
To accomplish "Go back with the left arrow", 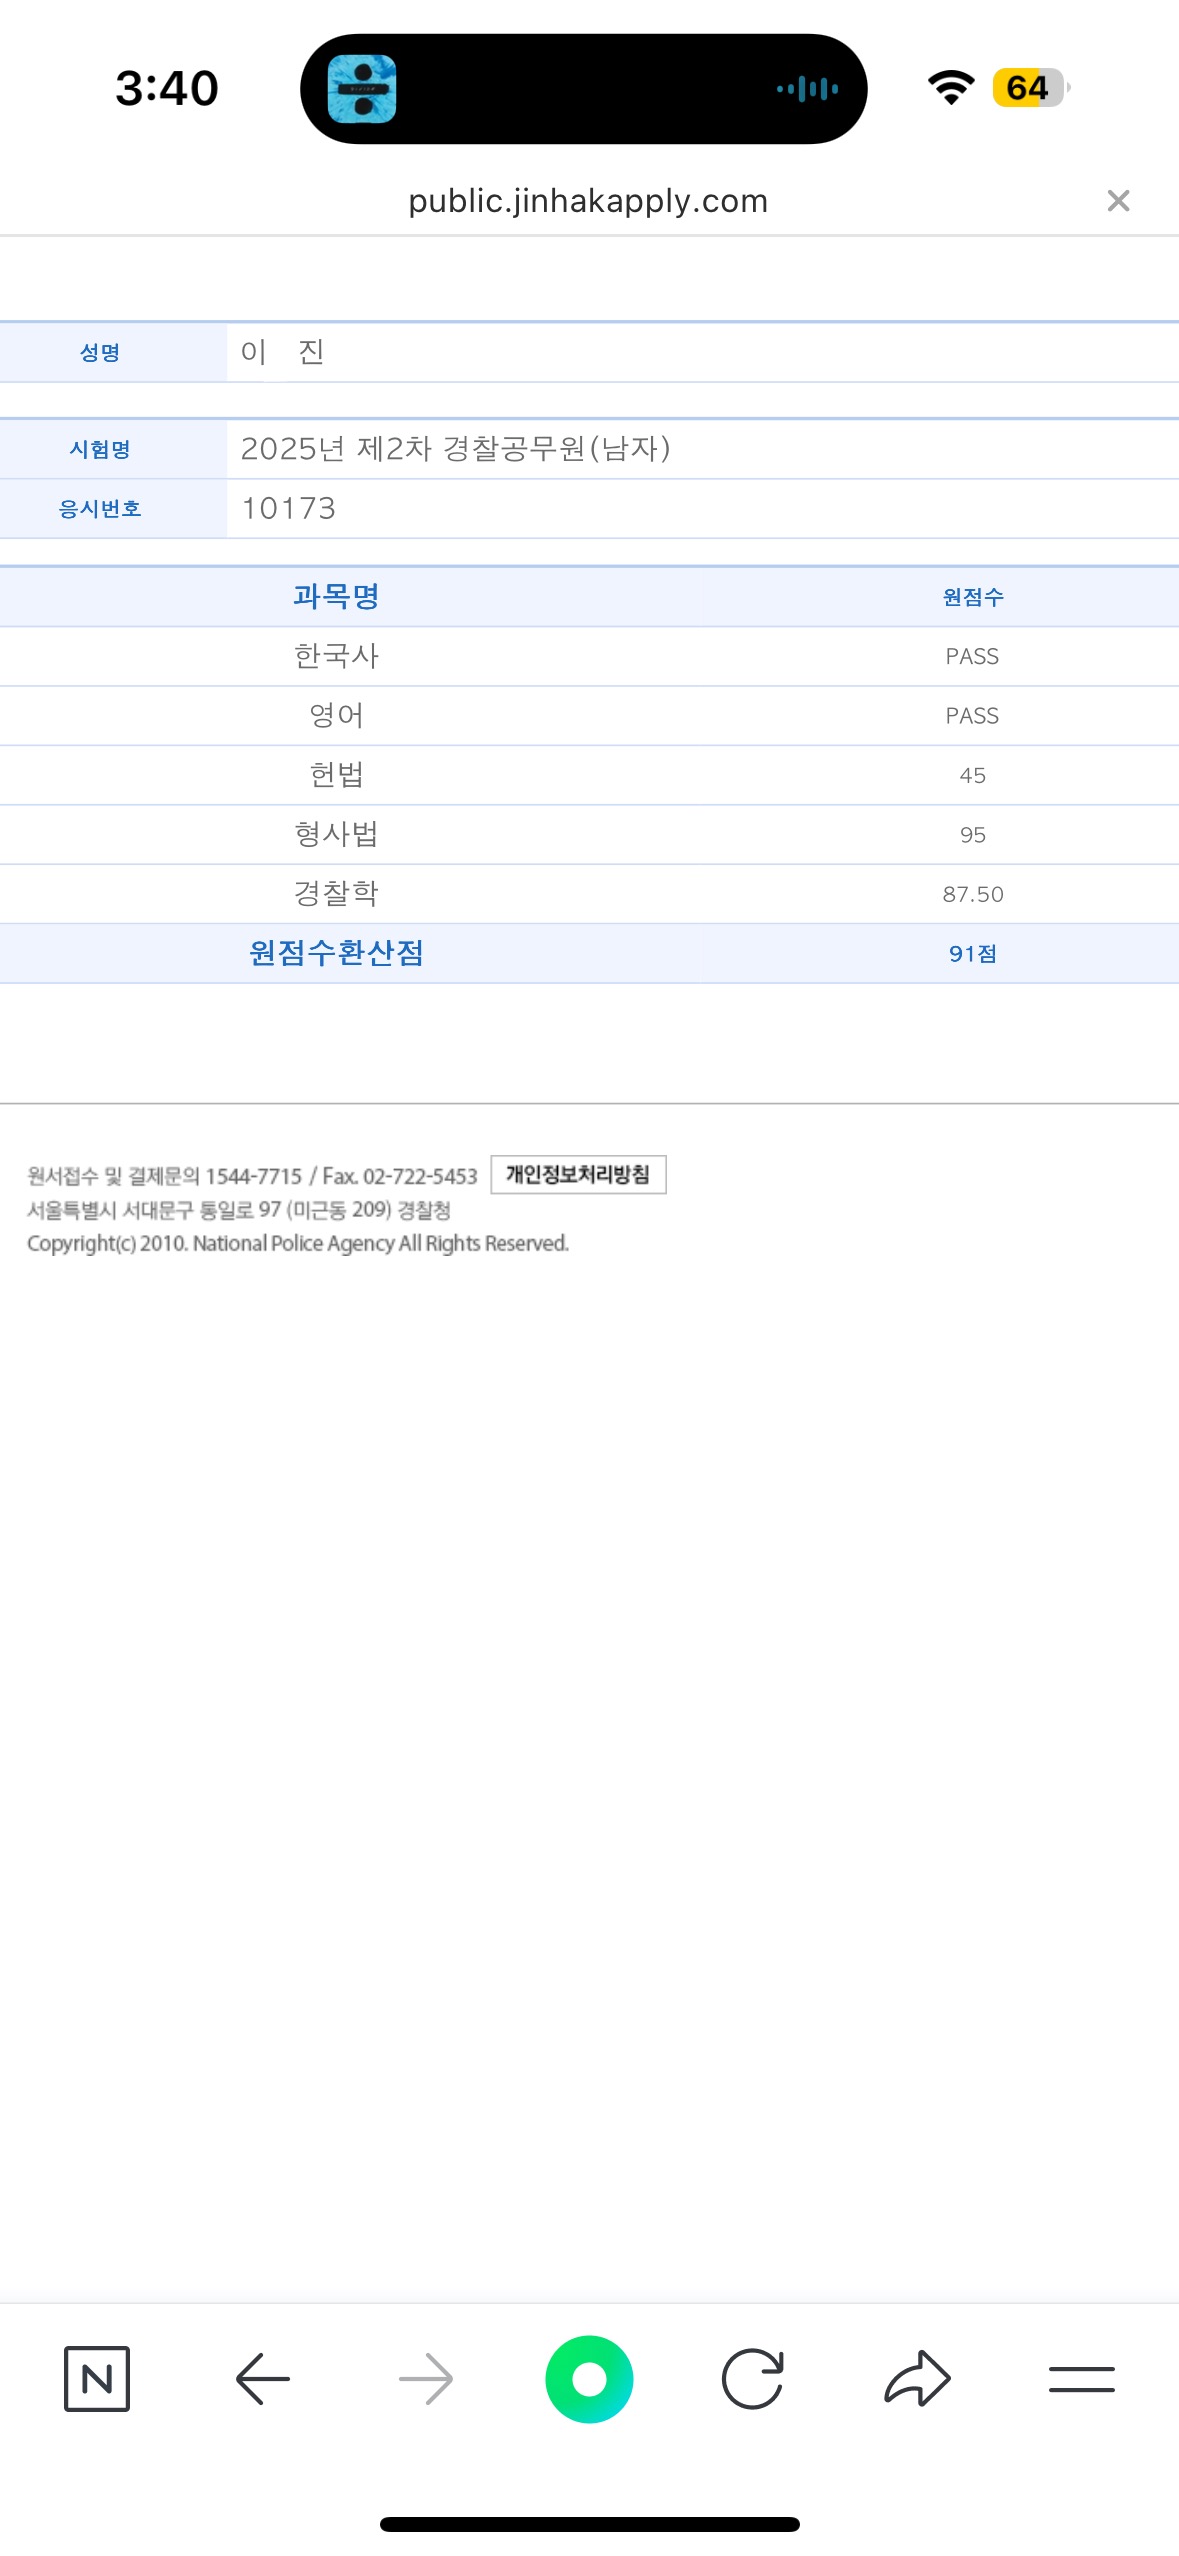I will (262, 2378).
